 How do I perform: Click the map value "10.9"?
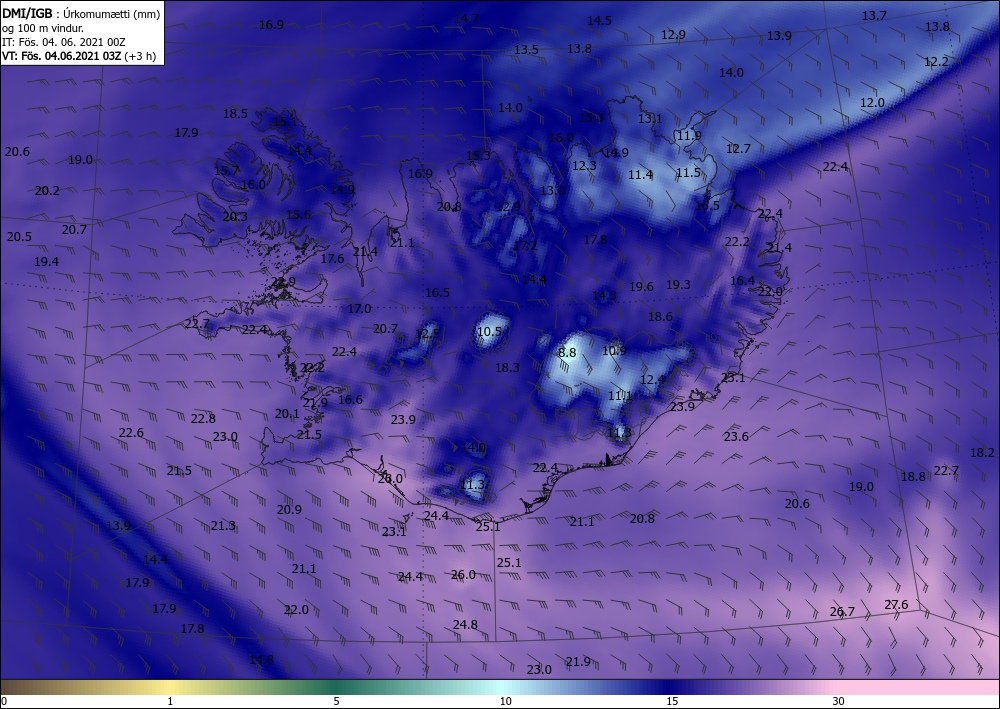point(614,350)
